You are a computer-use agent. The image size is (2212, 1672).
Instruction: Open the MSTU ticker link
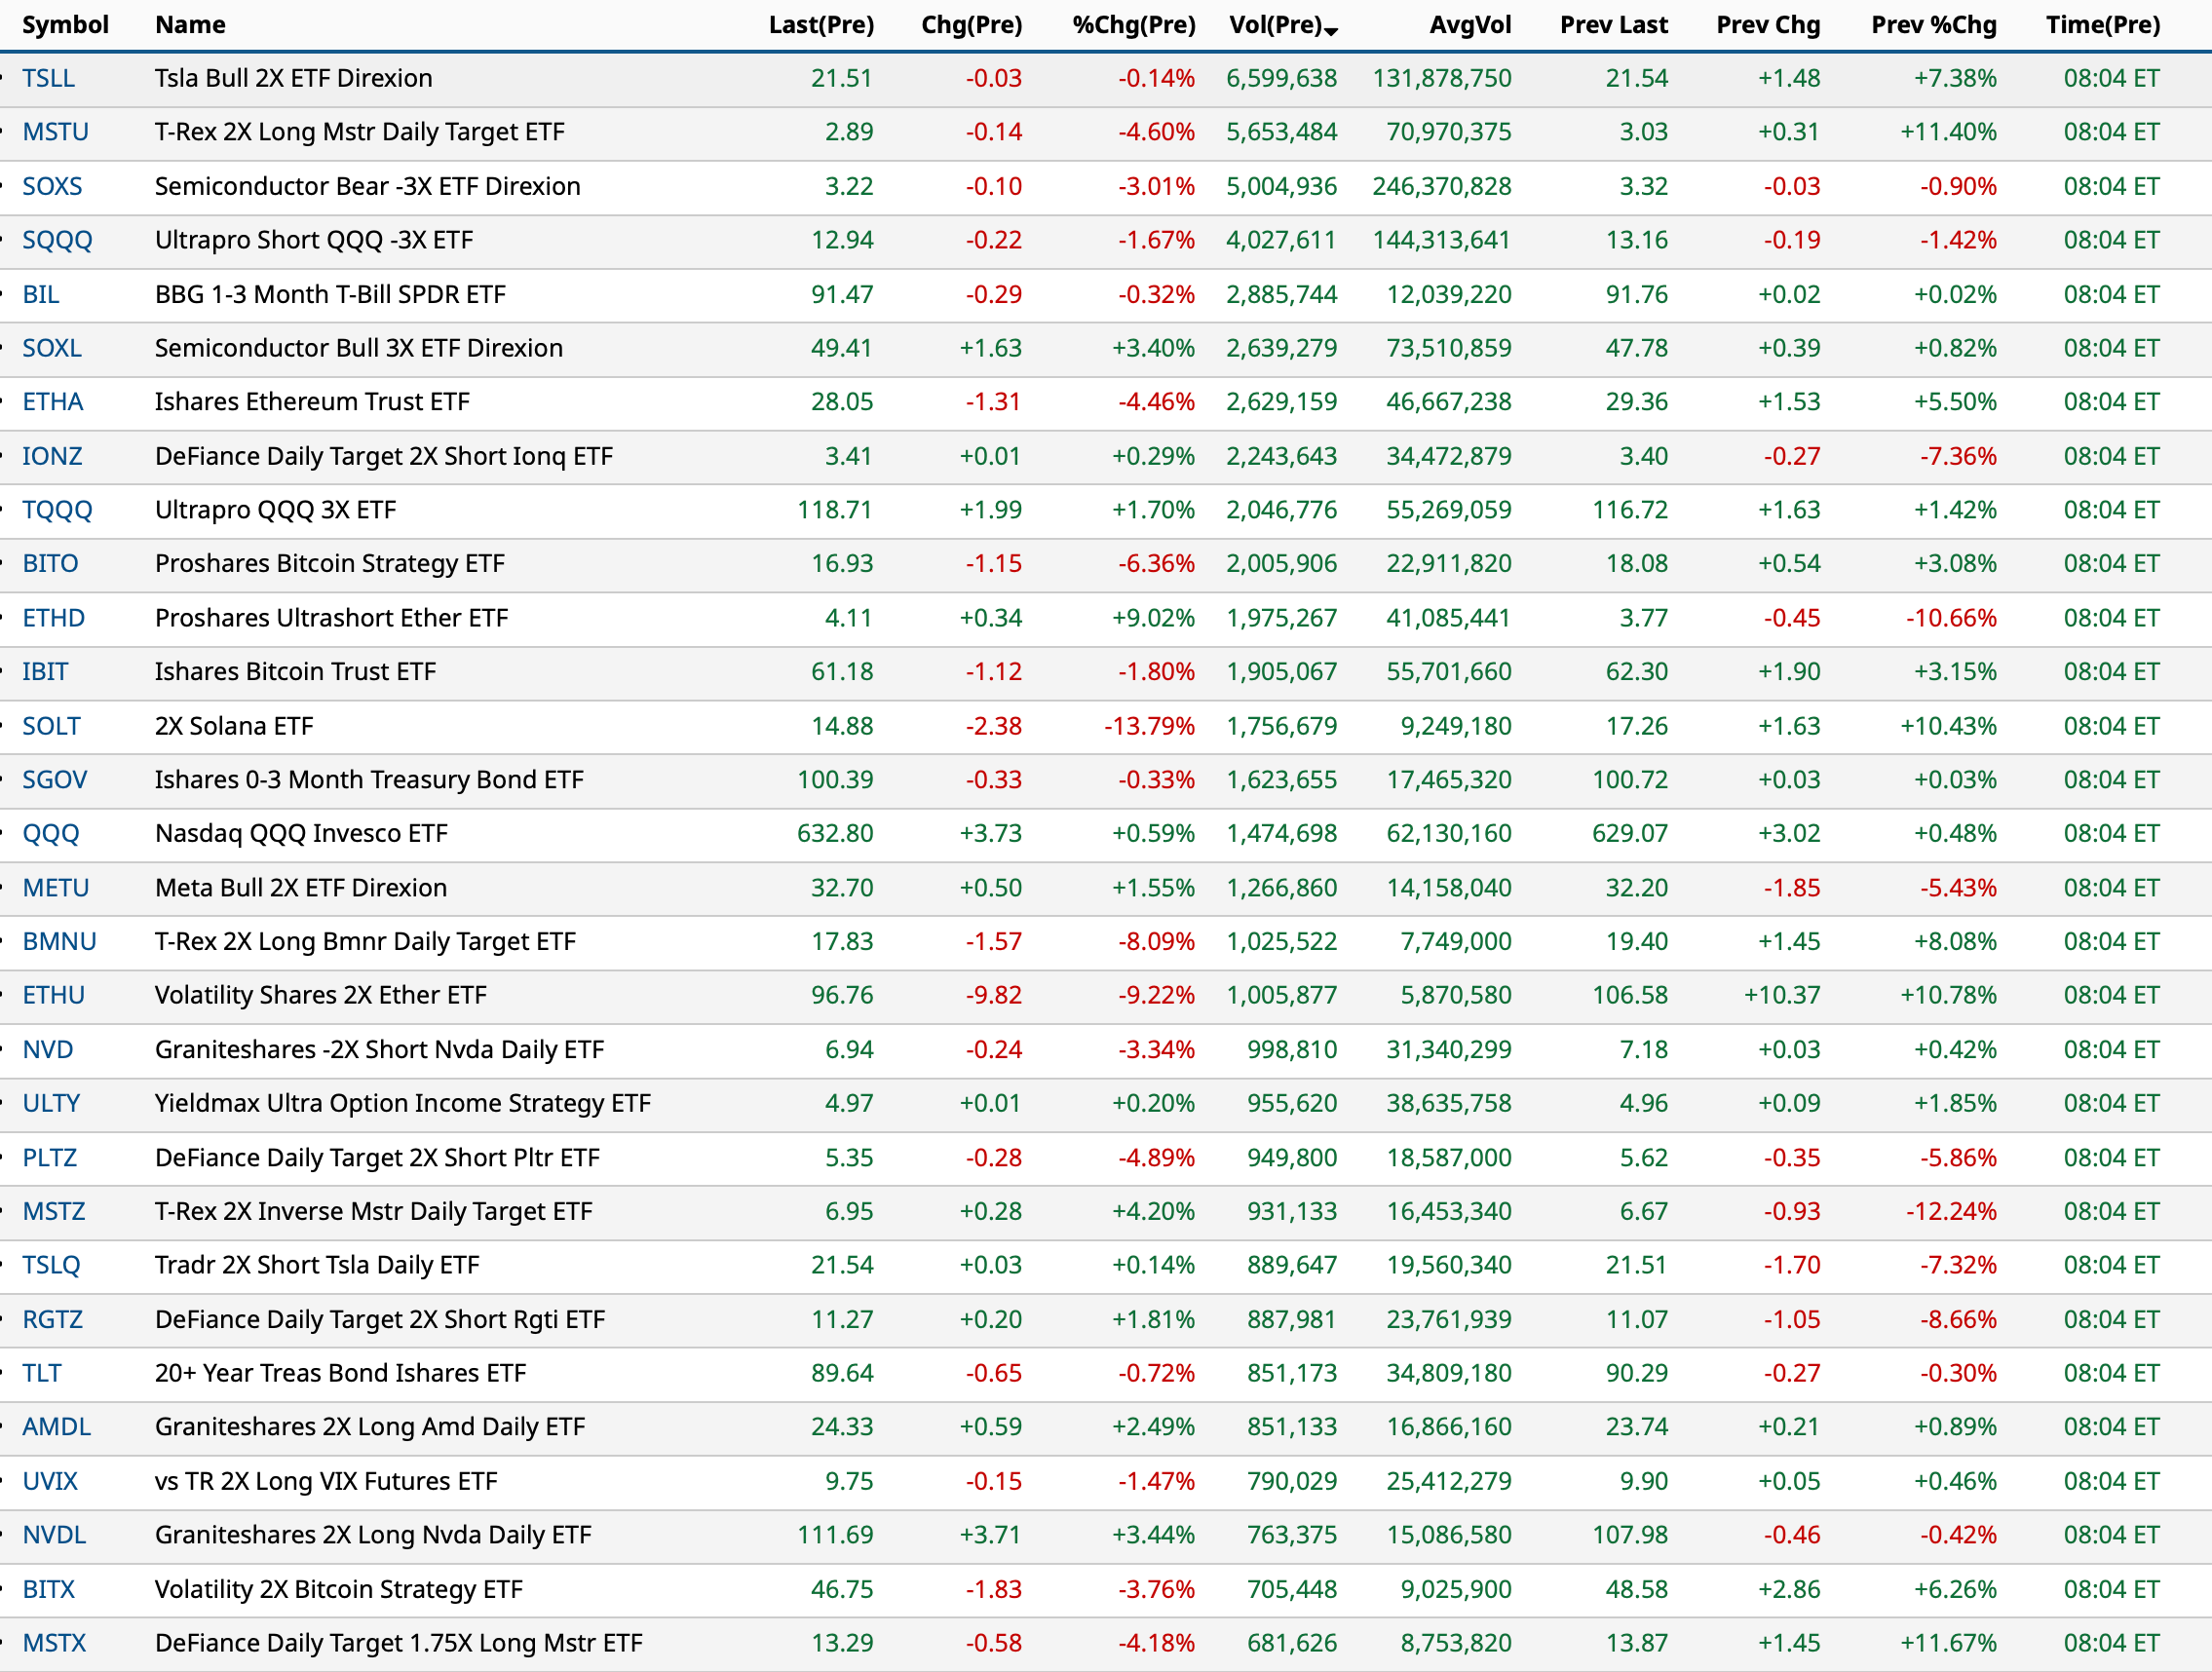point(55,132)
